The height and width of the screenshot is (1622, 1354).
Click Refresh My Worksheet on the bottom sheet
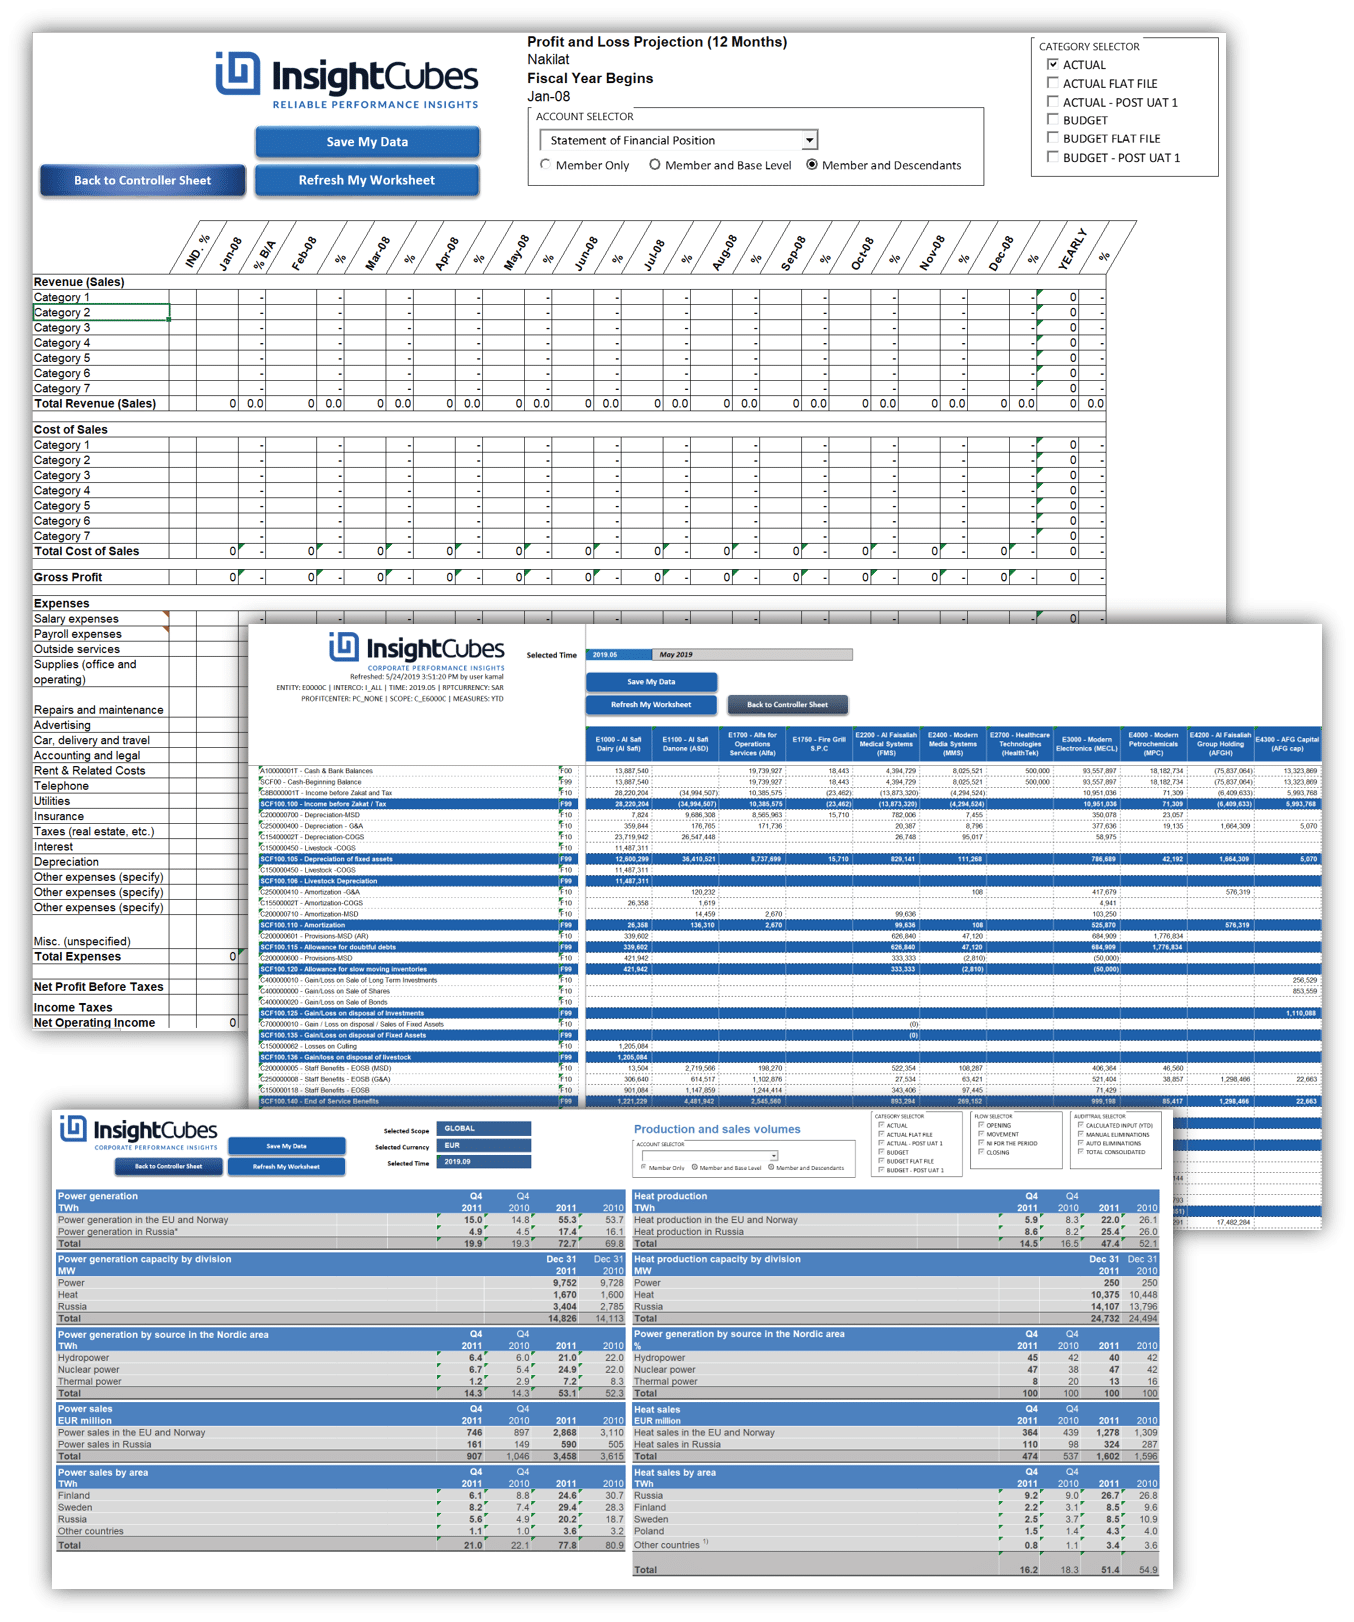click(287, 1166)
